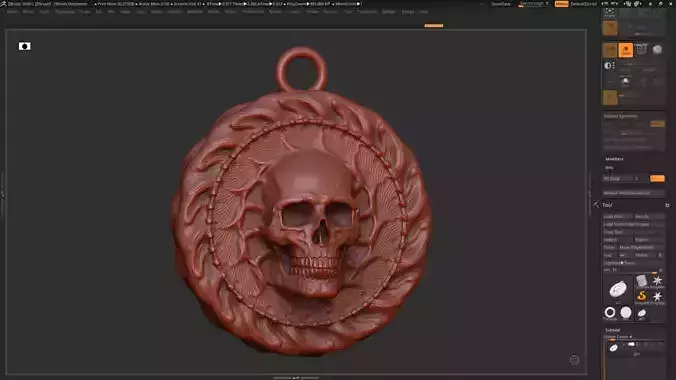Adjust the See-through slider

pos(534,4)
